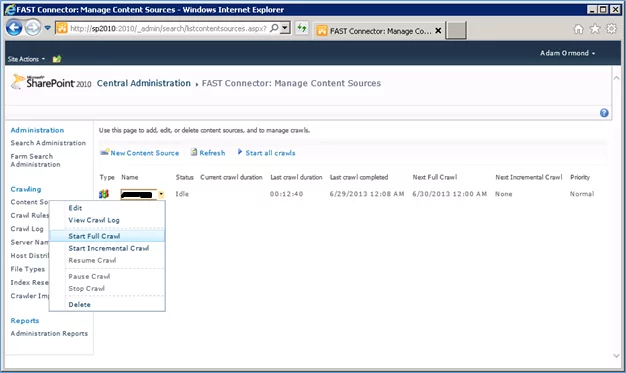The width and height of the screenshot is (626, 373).
Task: Open Farm Search Administration link
Action: coord(35,160)
